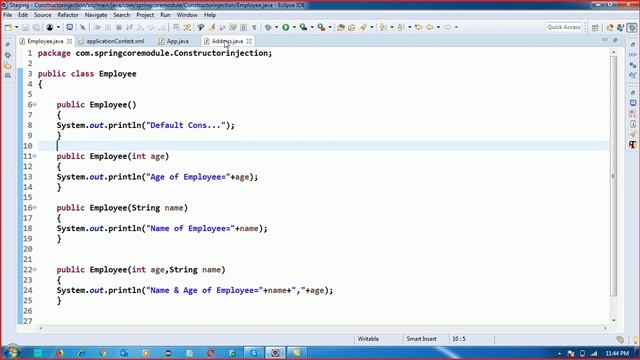Screen dimensions: 640x360
Task: Click the round black-and-white toolbar icon
Action: click(x=50, y=27)
